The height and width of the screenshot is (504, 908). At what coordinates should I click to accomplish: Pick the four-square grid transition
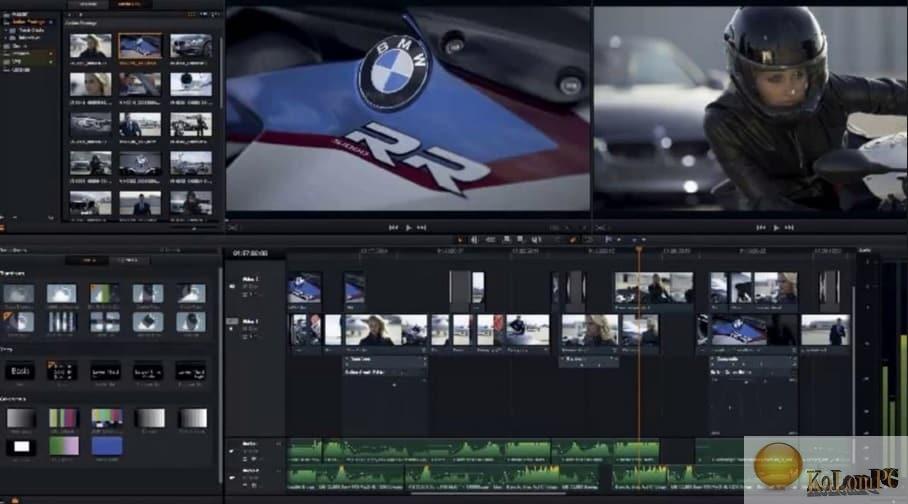point(104,322)
